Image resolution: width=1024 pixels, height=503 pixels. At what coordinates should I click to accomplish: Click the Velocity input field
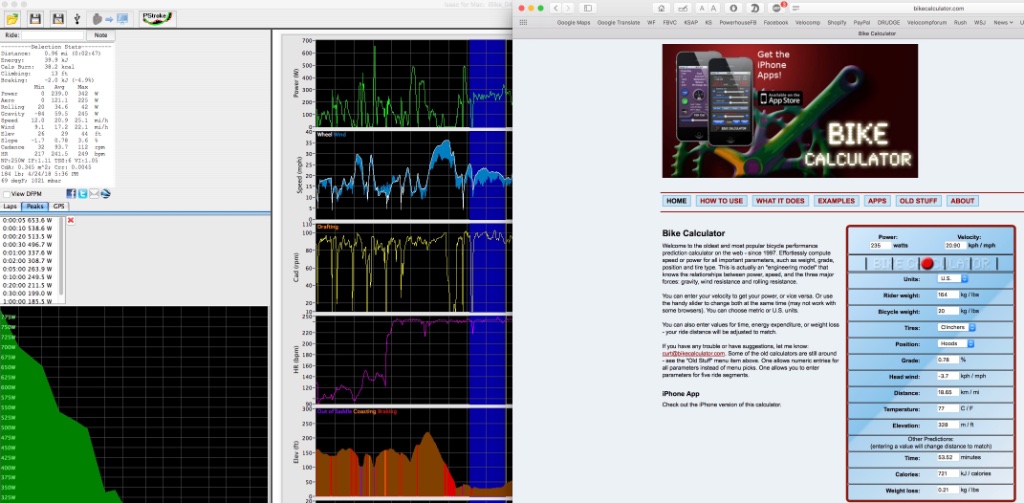[955, 246]
